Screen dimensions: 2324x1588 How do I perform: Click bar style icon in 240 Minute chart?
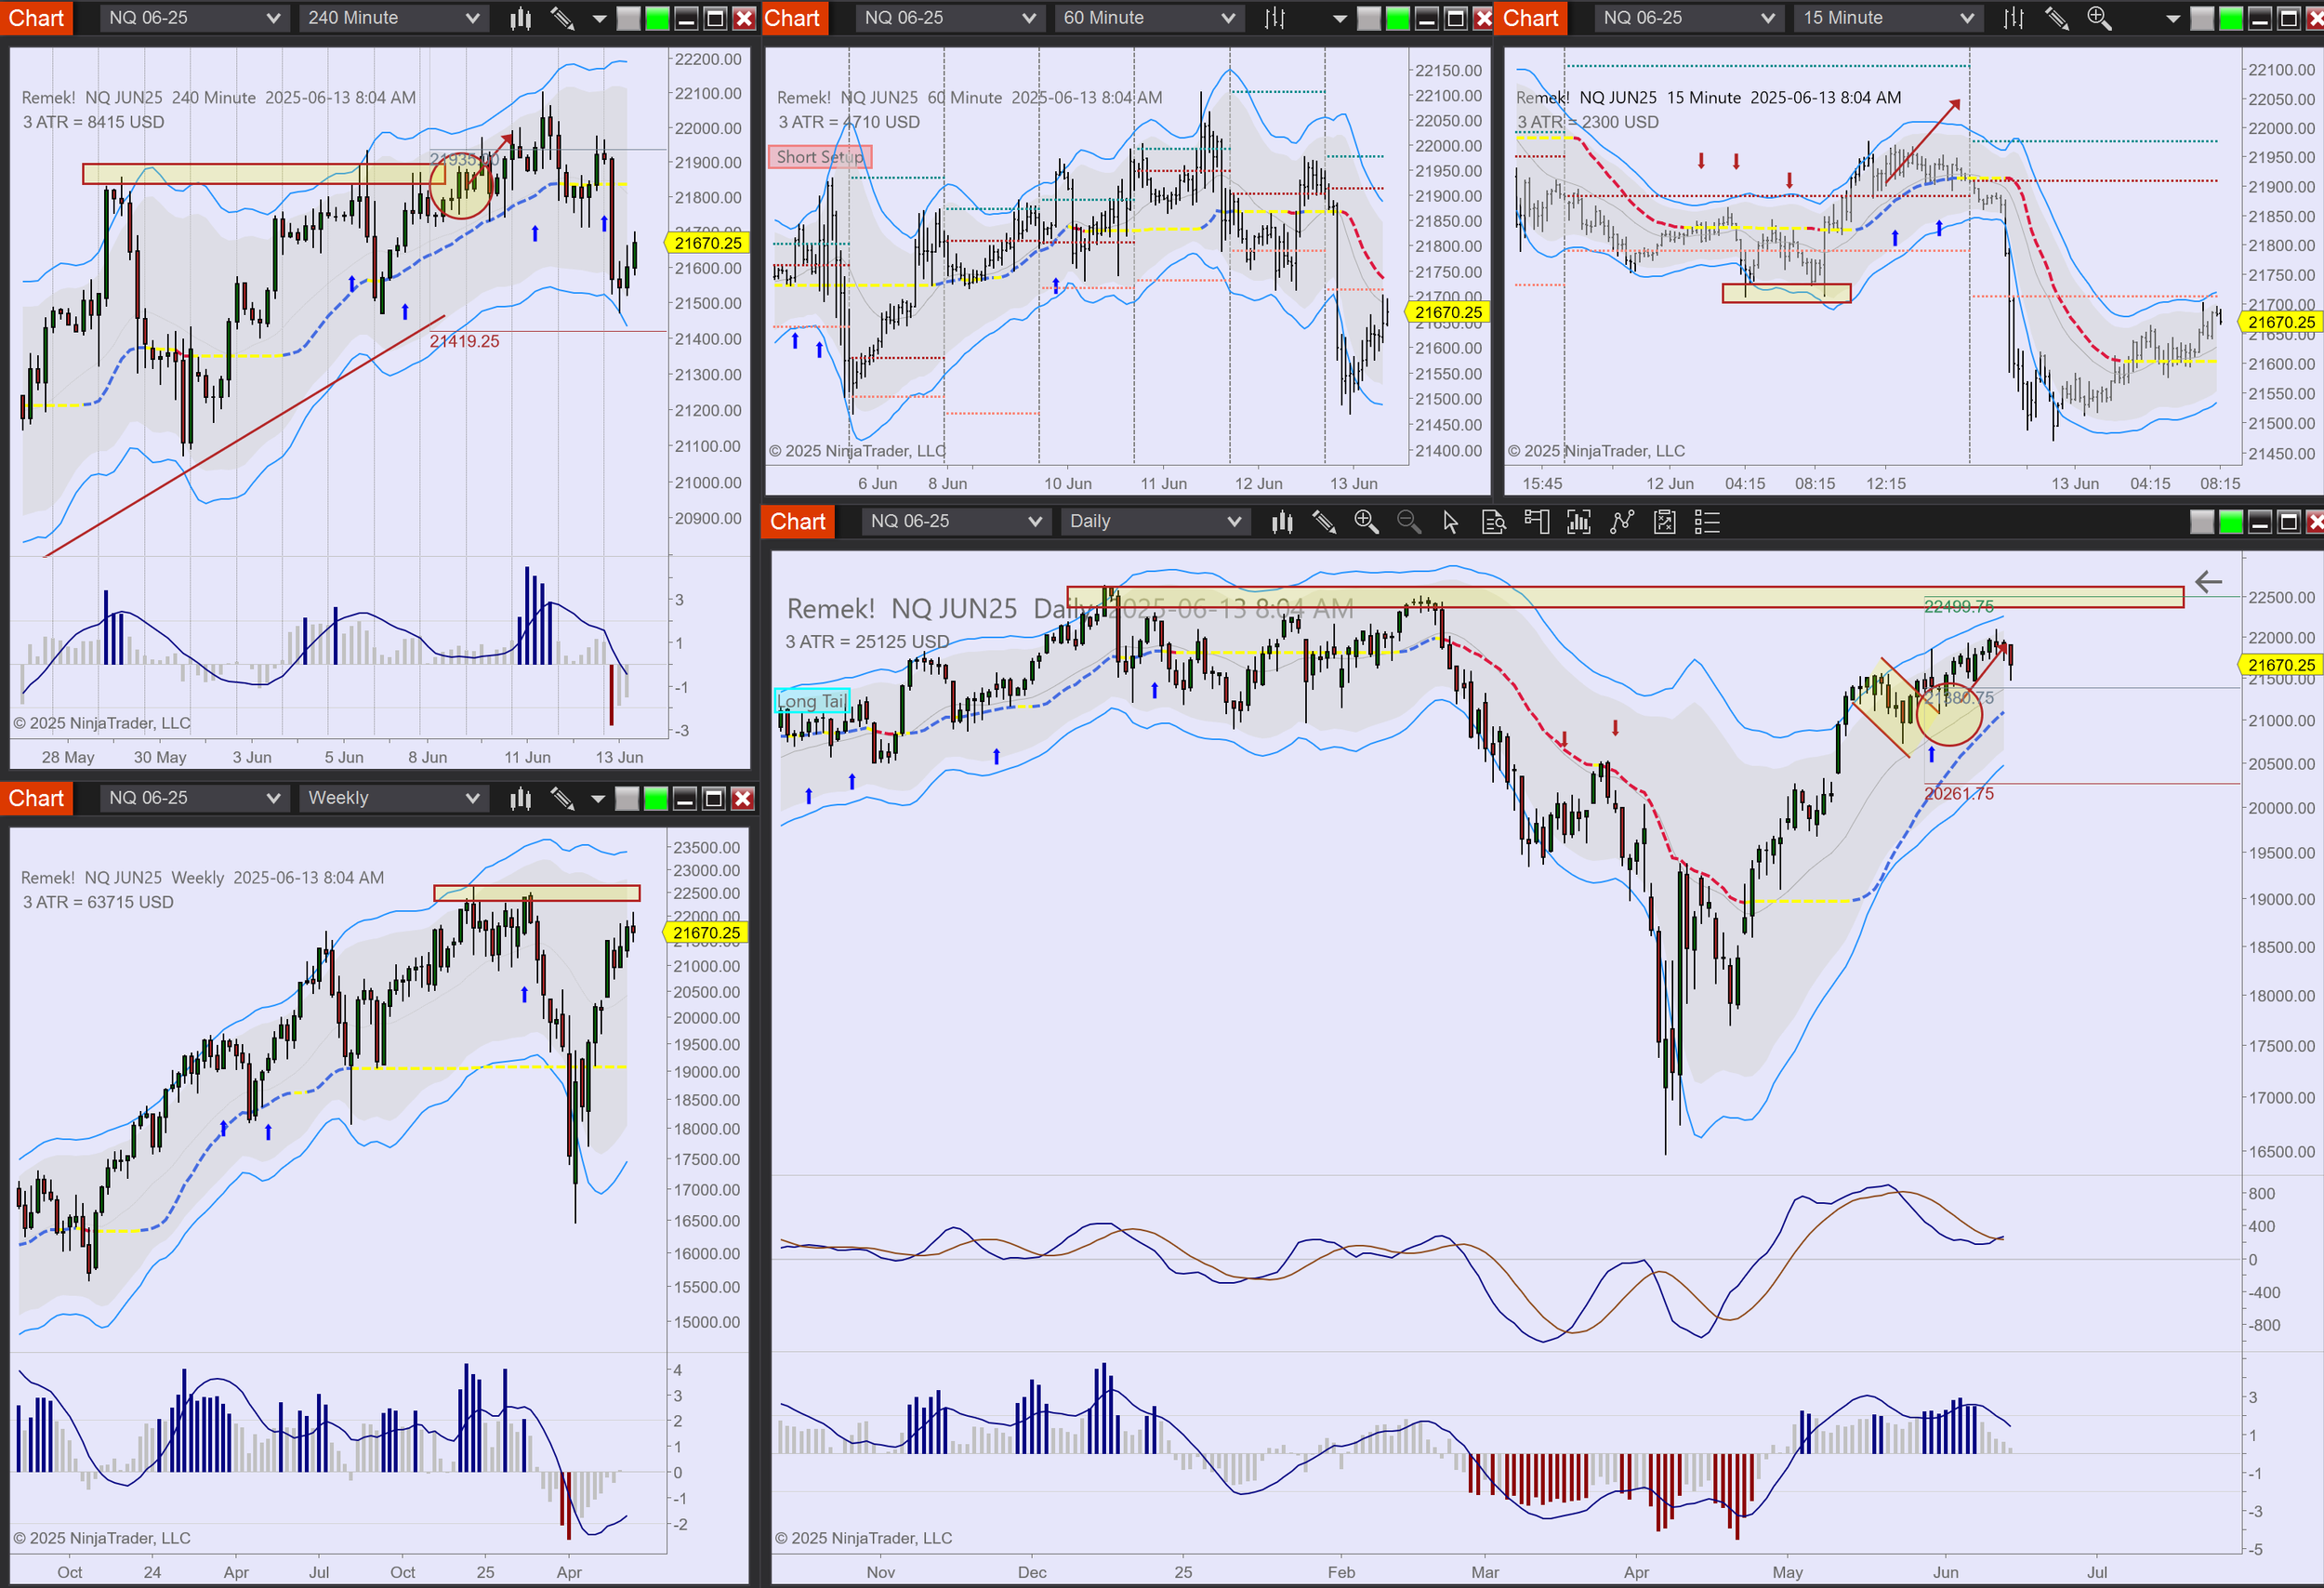(x=520, y=18)
